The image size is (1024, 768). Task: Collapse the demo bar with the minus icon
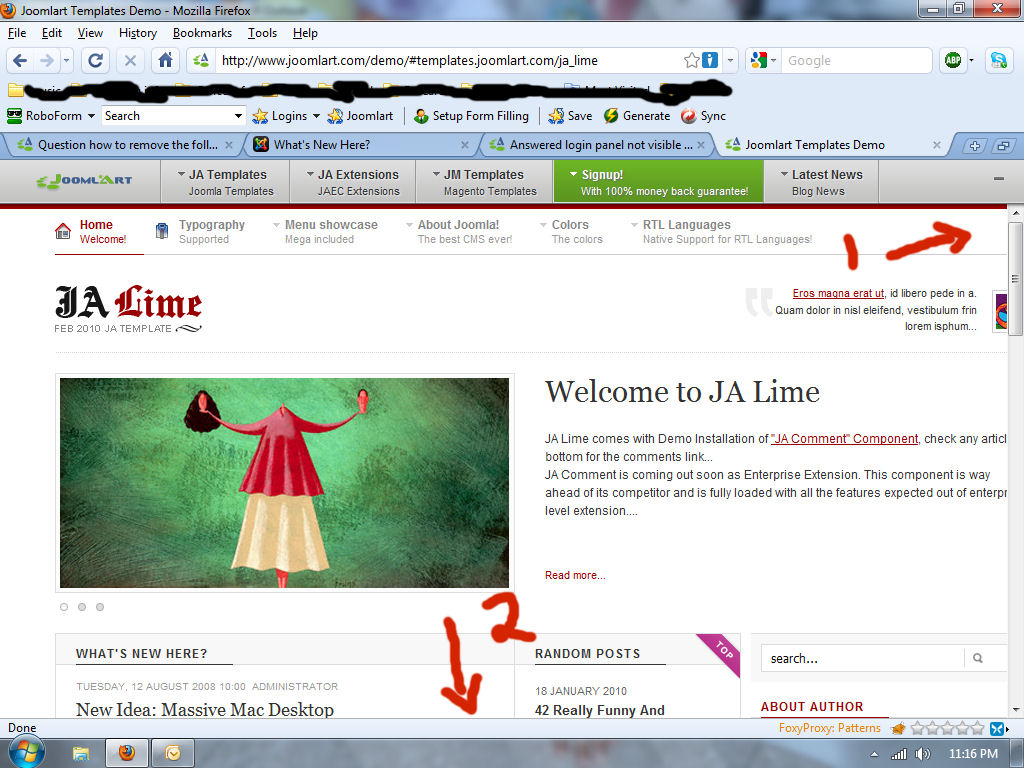point(999,179)
